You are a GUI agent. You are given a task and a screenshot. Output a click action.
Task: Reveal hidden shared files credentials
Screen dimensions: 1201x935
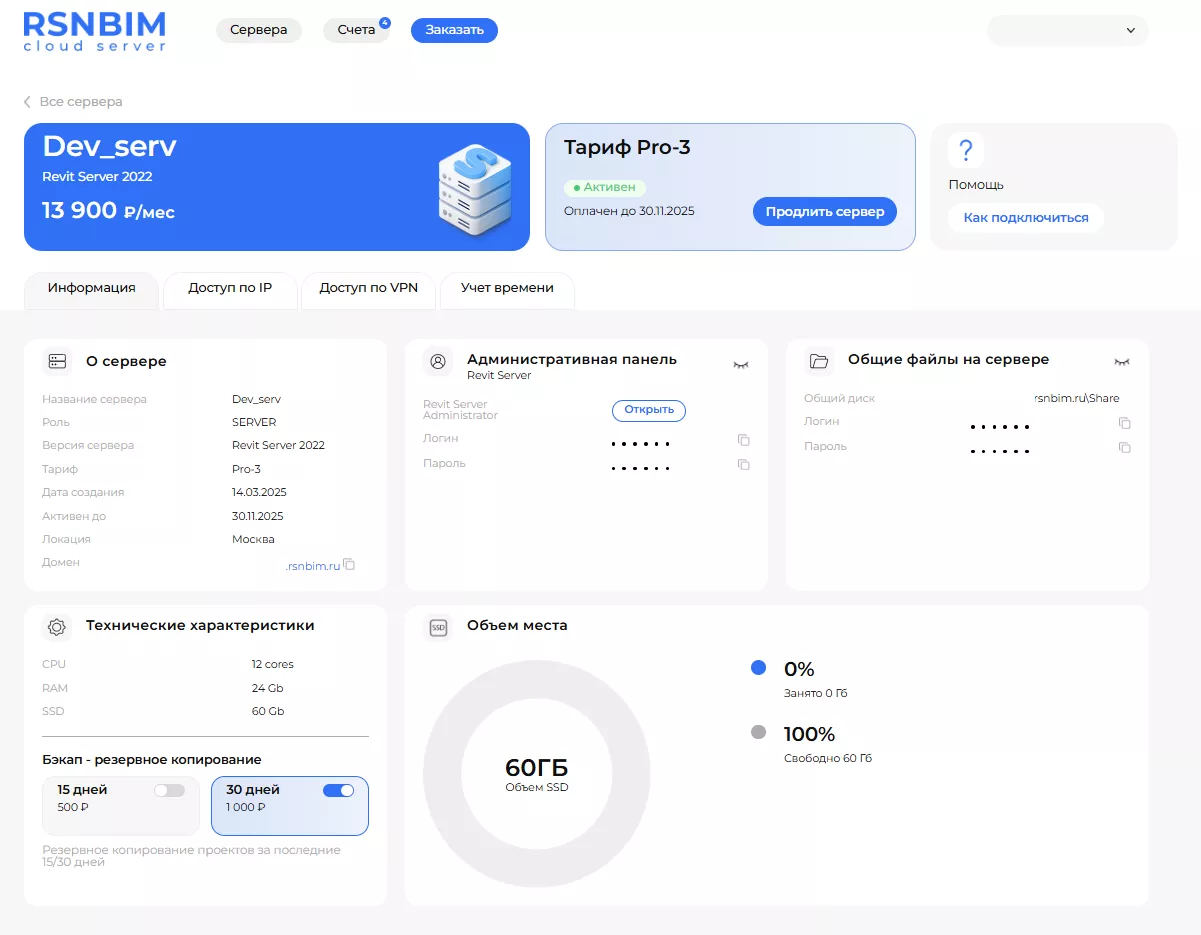click(x=1121, y=361)
